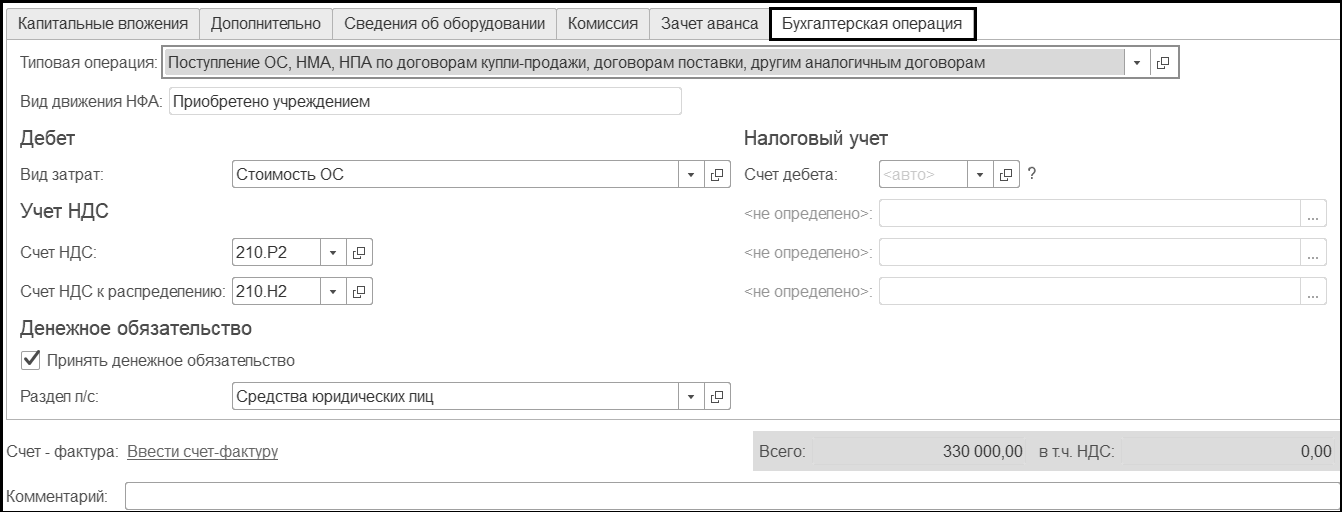Click the open icon beside Счет НДС

click(359, 253)
